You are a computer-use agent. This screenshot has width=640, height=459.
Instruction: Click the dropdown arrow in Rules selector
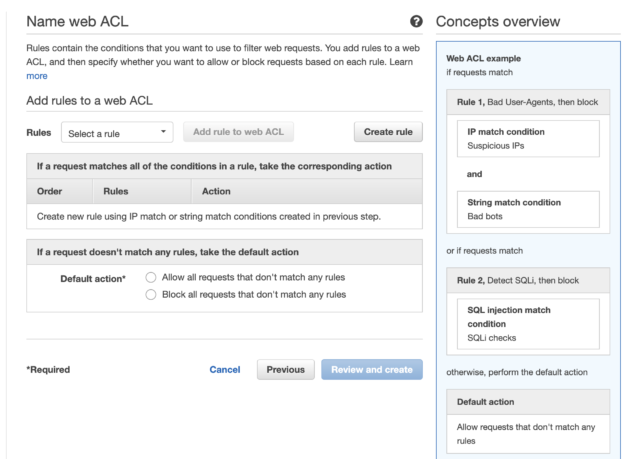[x=163, y=132]
